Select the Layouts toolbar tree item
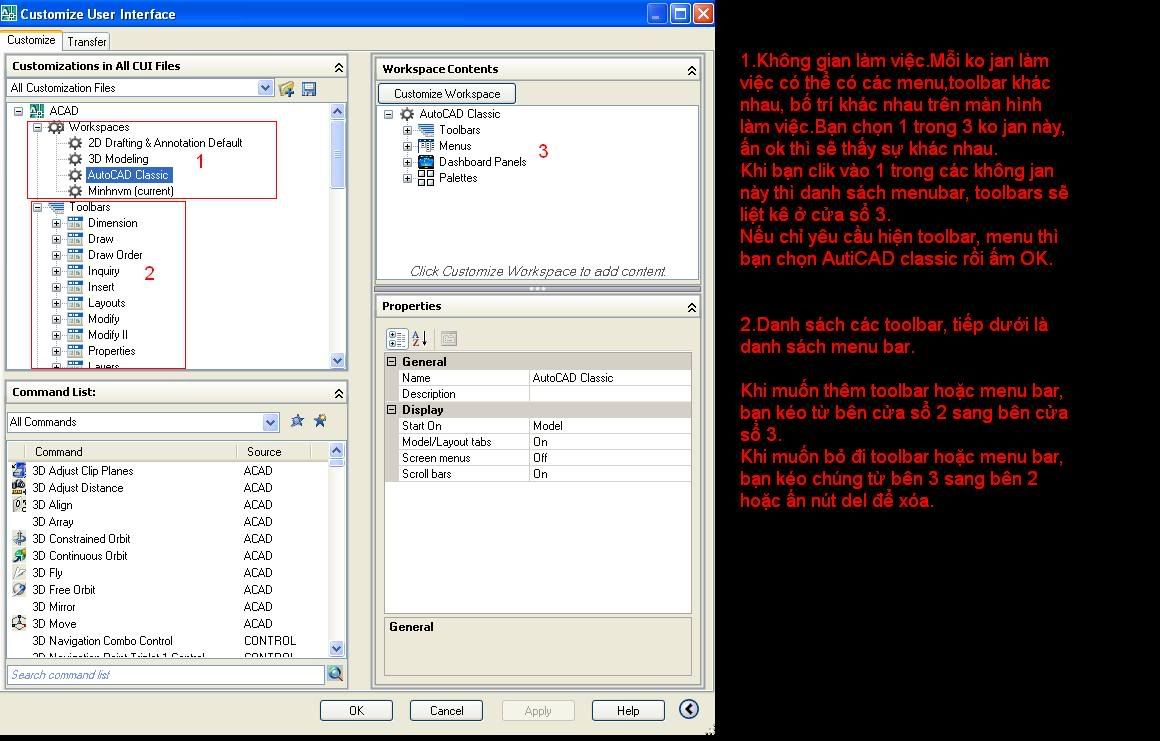This screenshot has width=1160, height=741. click(x=107, y=303)
